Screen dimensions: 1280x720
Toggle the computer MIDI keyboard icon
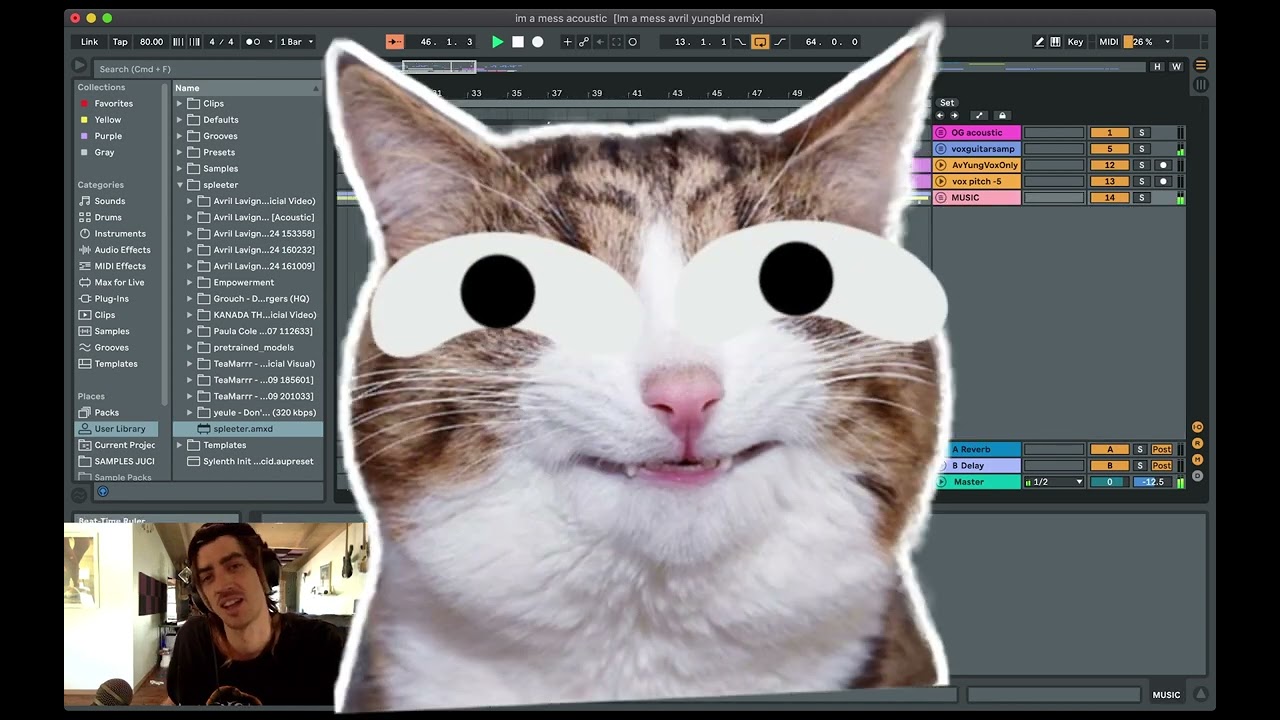[1055, 42]
